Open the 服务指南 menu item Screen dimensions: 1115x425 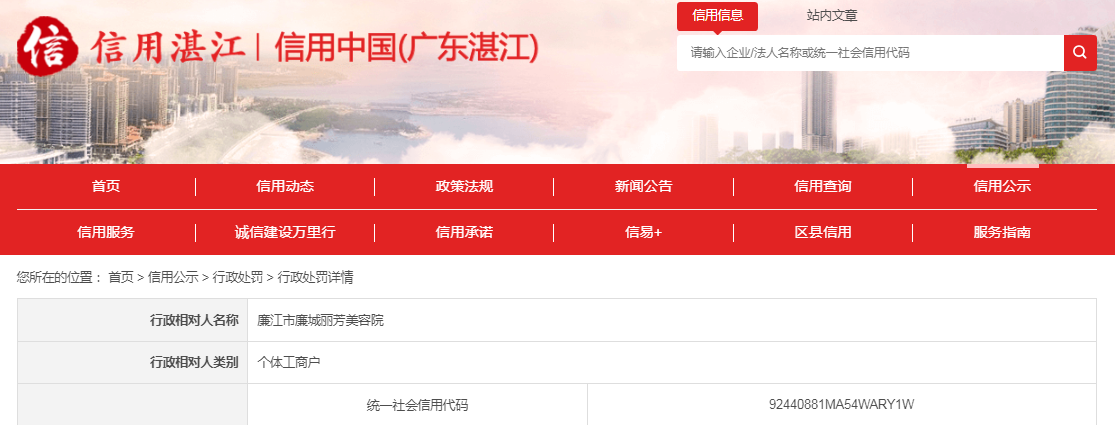(x=1002, y=232)
